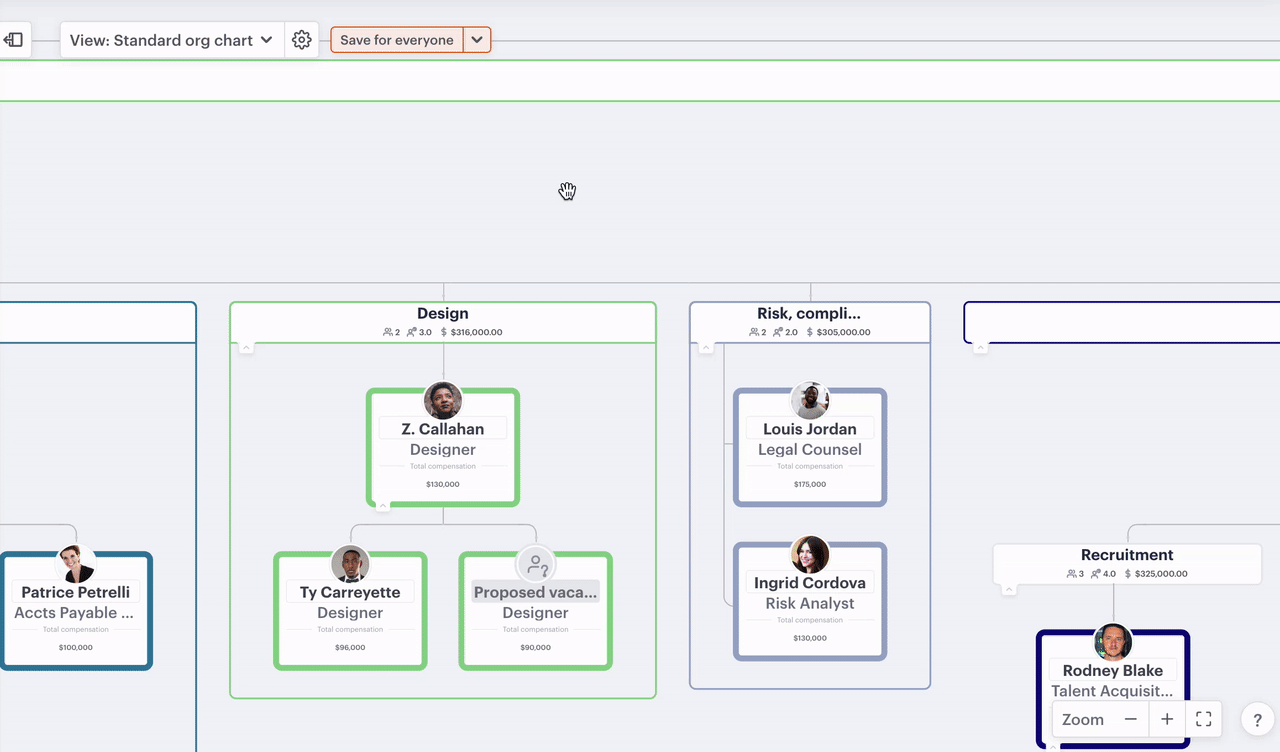Screen dimensions: 1280x752
Task: Collapse the Design group with its chevron
Action: pos(246,348)
